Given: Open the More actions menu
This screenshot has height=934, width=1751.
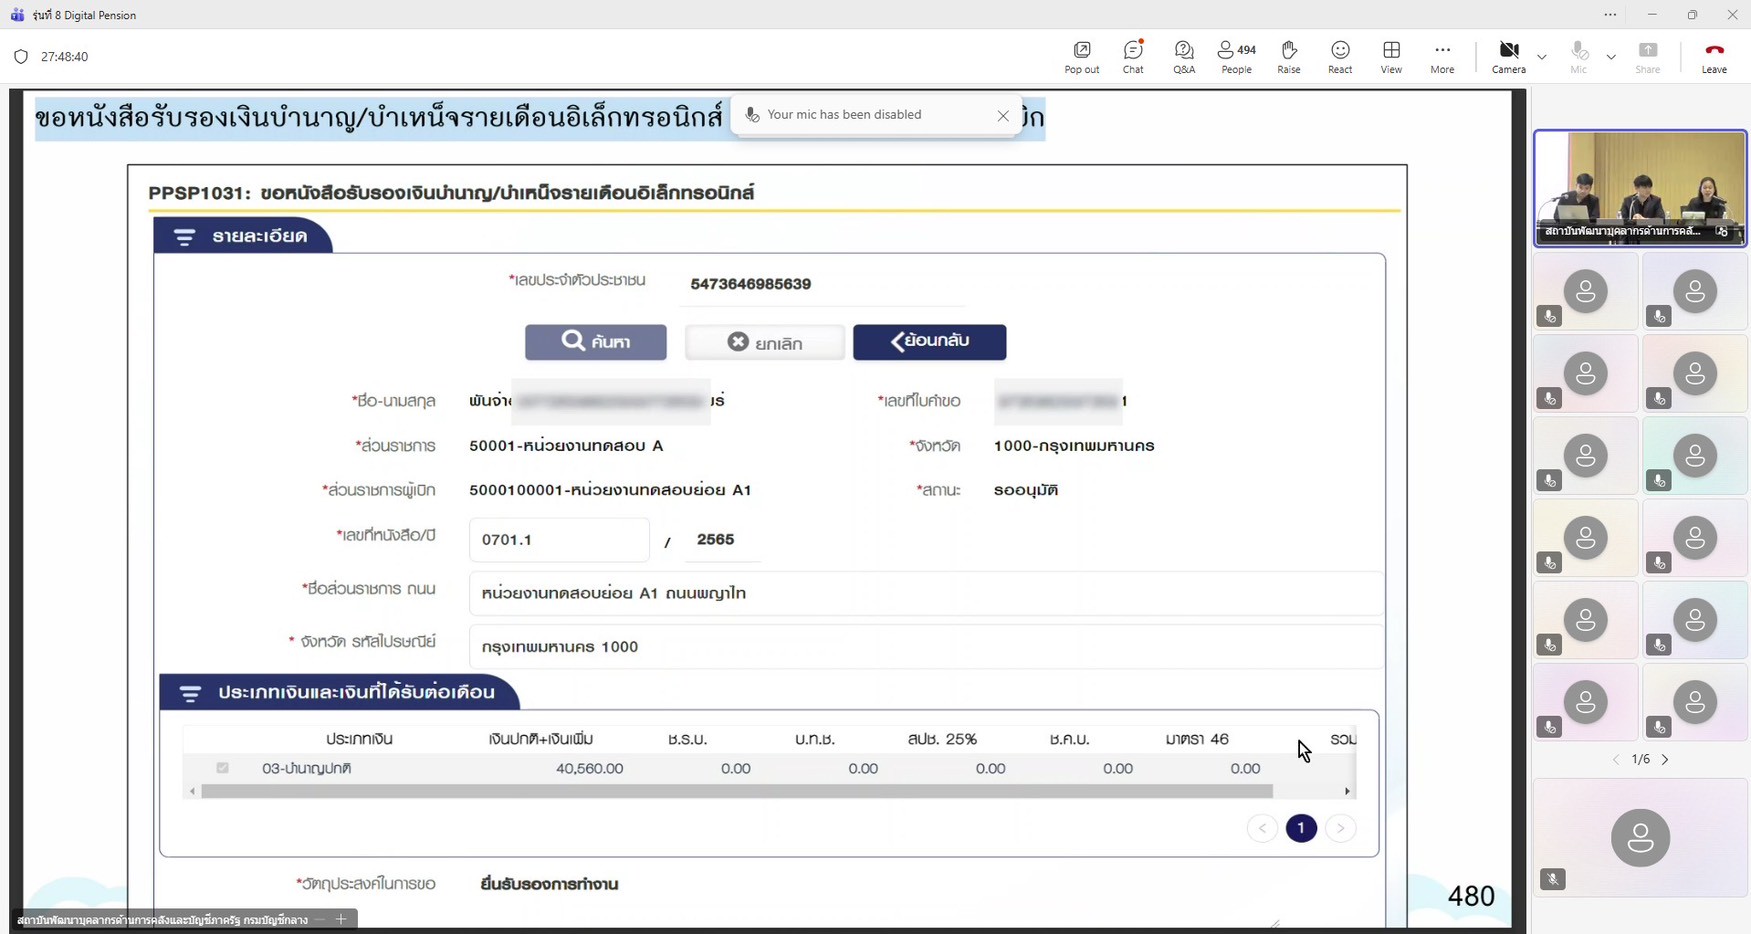Looking at the screenshot, I should (1442, 57).
